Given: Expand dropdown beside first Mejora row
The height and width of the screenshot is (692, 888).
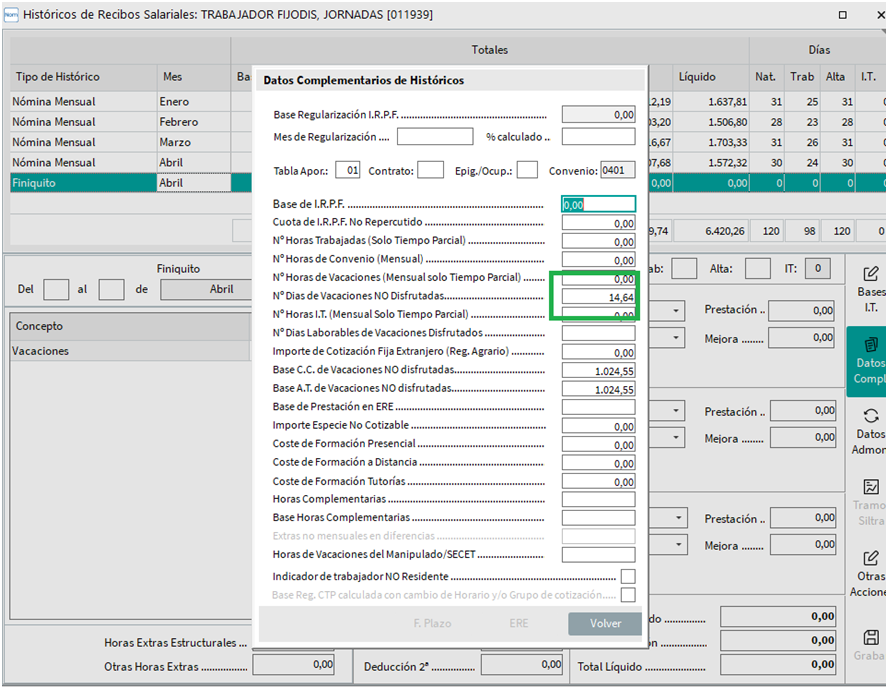Looking at the screenshot, I should pos(676,338).
